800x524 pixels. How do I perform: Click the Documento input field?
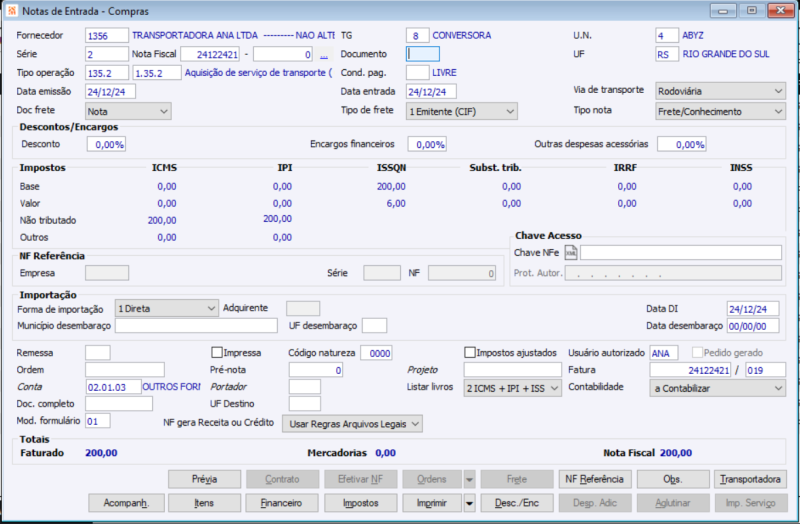tap(422, 54)
